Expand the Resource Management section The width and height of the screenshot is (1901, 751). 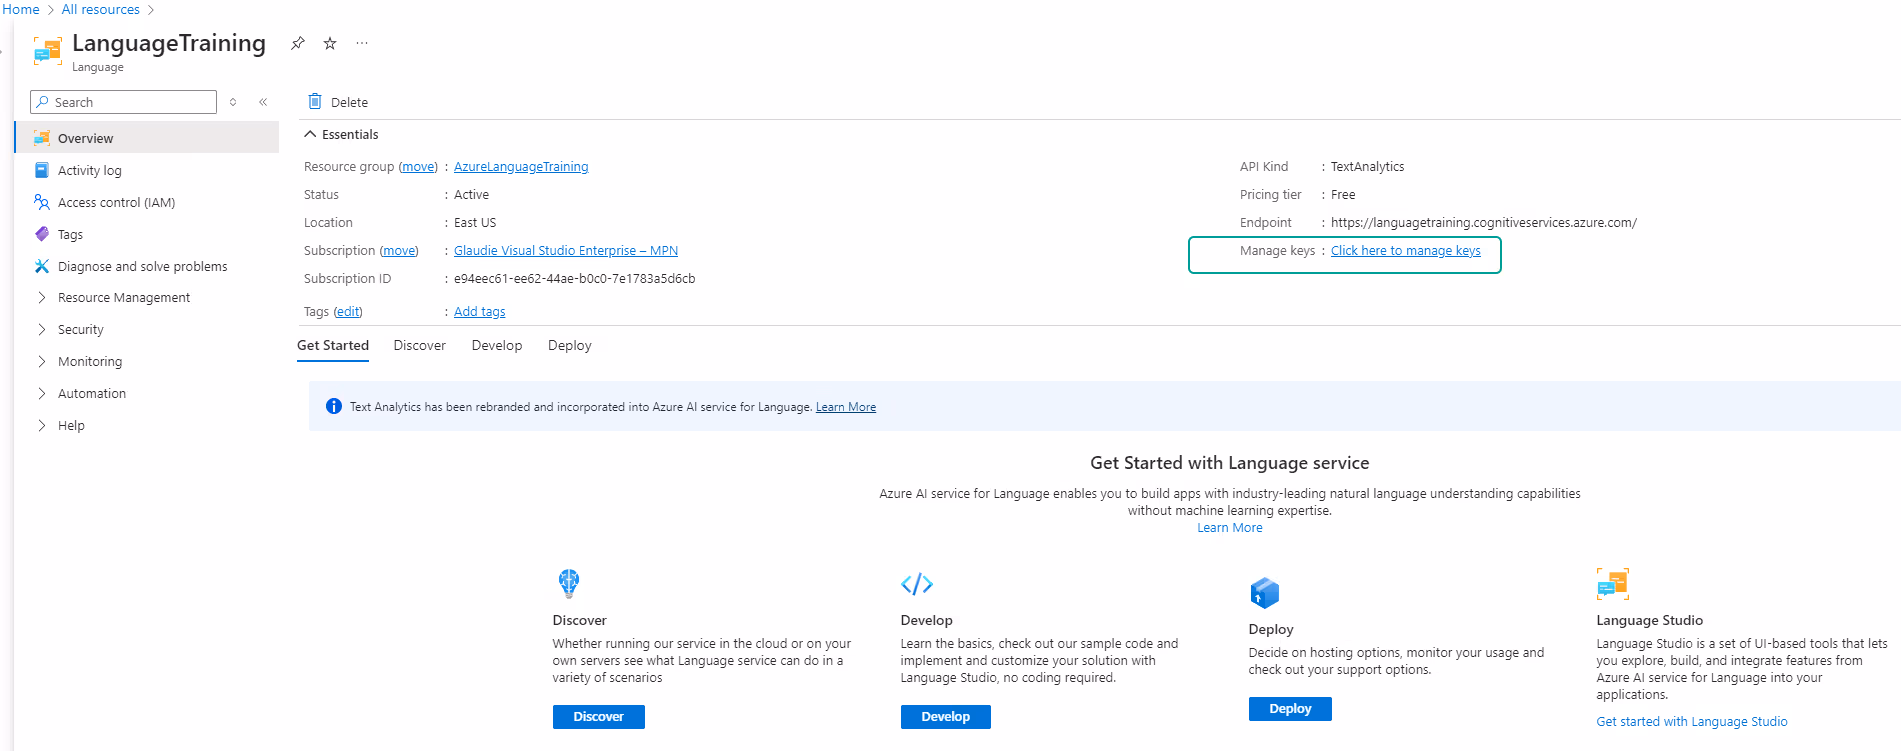click(x=123, y=297)
